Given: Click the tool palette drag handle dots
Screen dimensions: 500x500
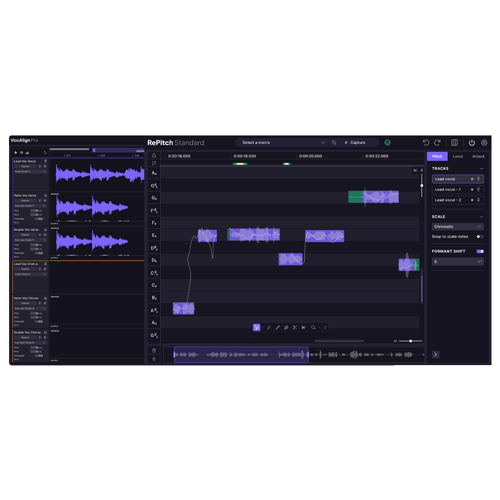Looking at the screenshot, I should coord(325,328).
